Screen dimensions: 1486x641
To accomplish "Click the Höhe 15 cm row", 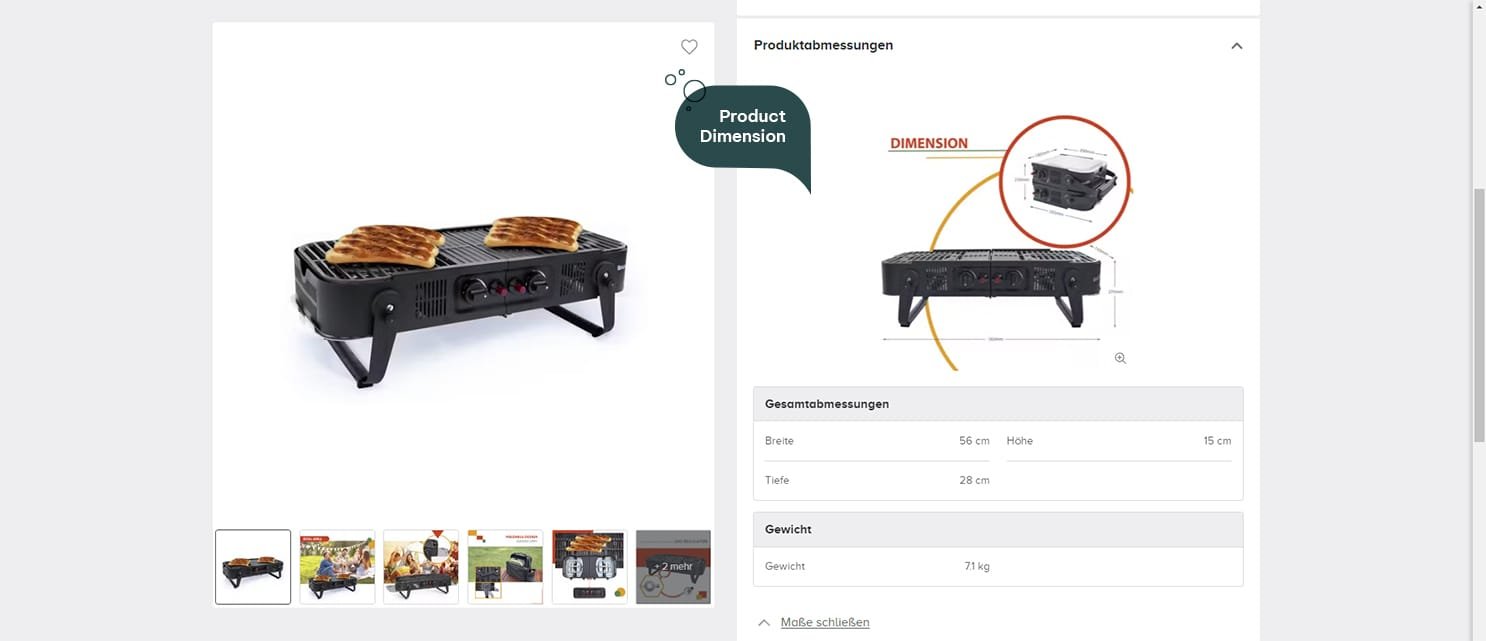I will 1119,441.
